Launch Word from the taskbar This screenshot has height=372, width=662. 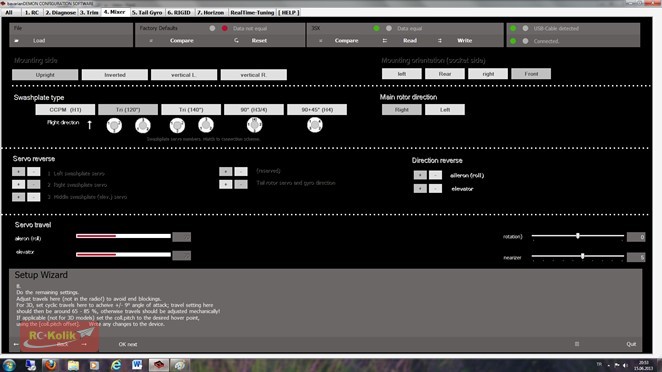tap(137, 365)
